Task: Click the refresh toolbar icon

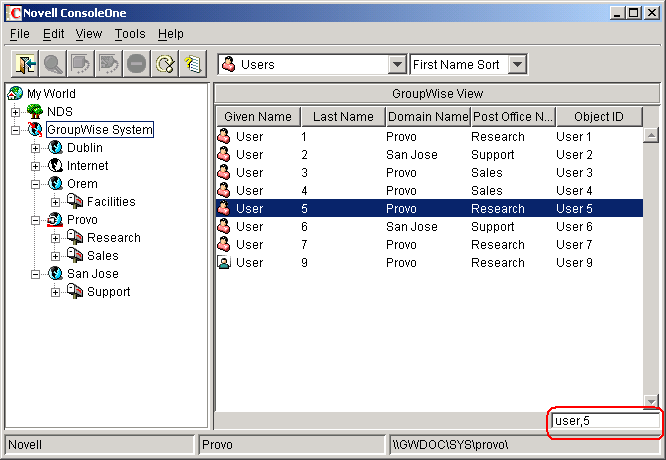Action: (x=165, y=64)
